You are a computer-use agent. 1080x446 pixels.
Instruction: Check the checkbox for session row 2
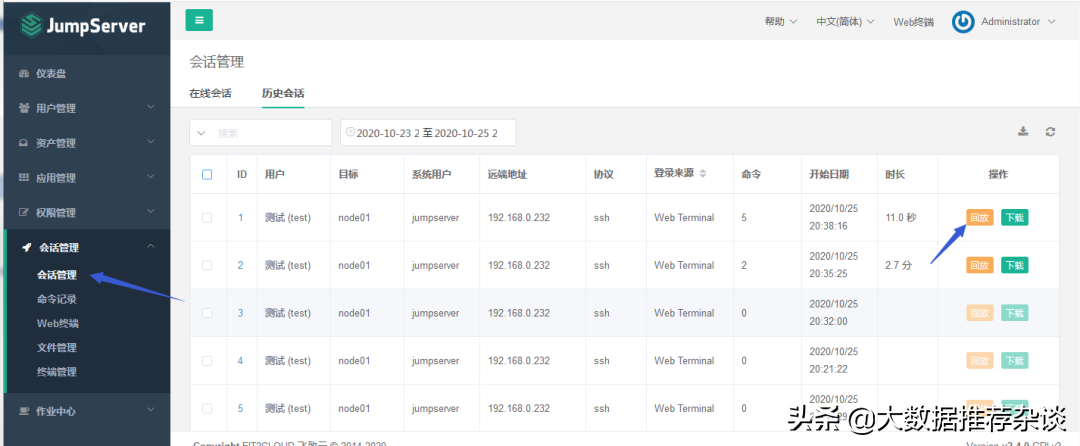207,265
